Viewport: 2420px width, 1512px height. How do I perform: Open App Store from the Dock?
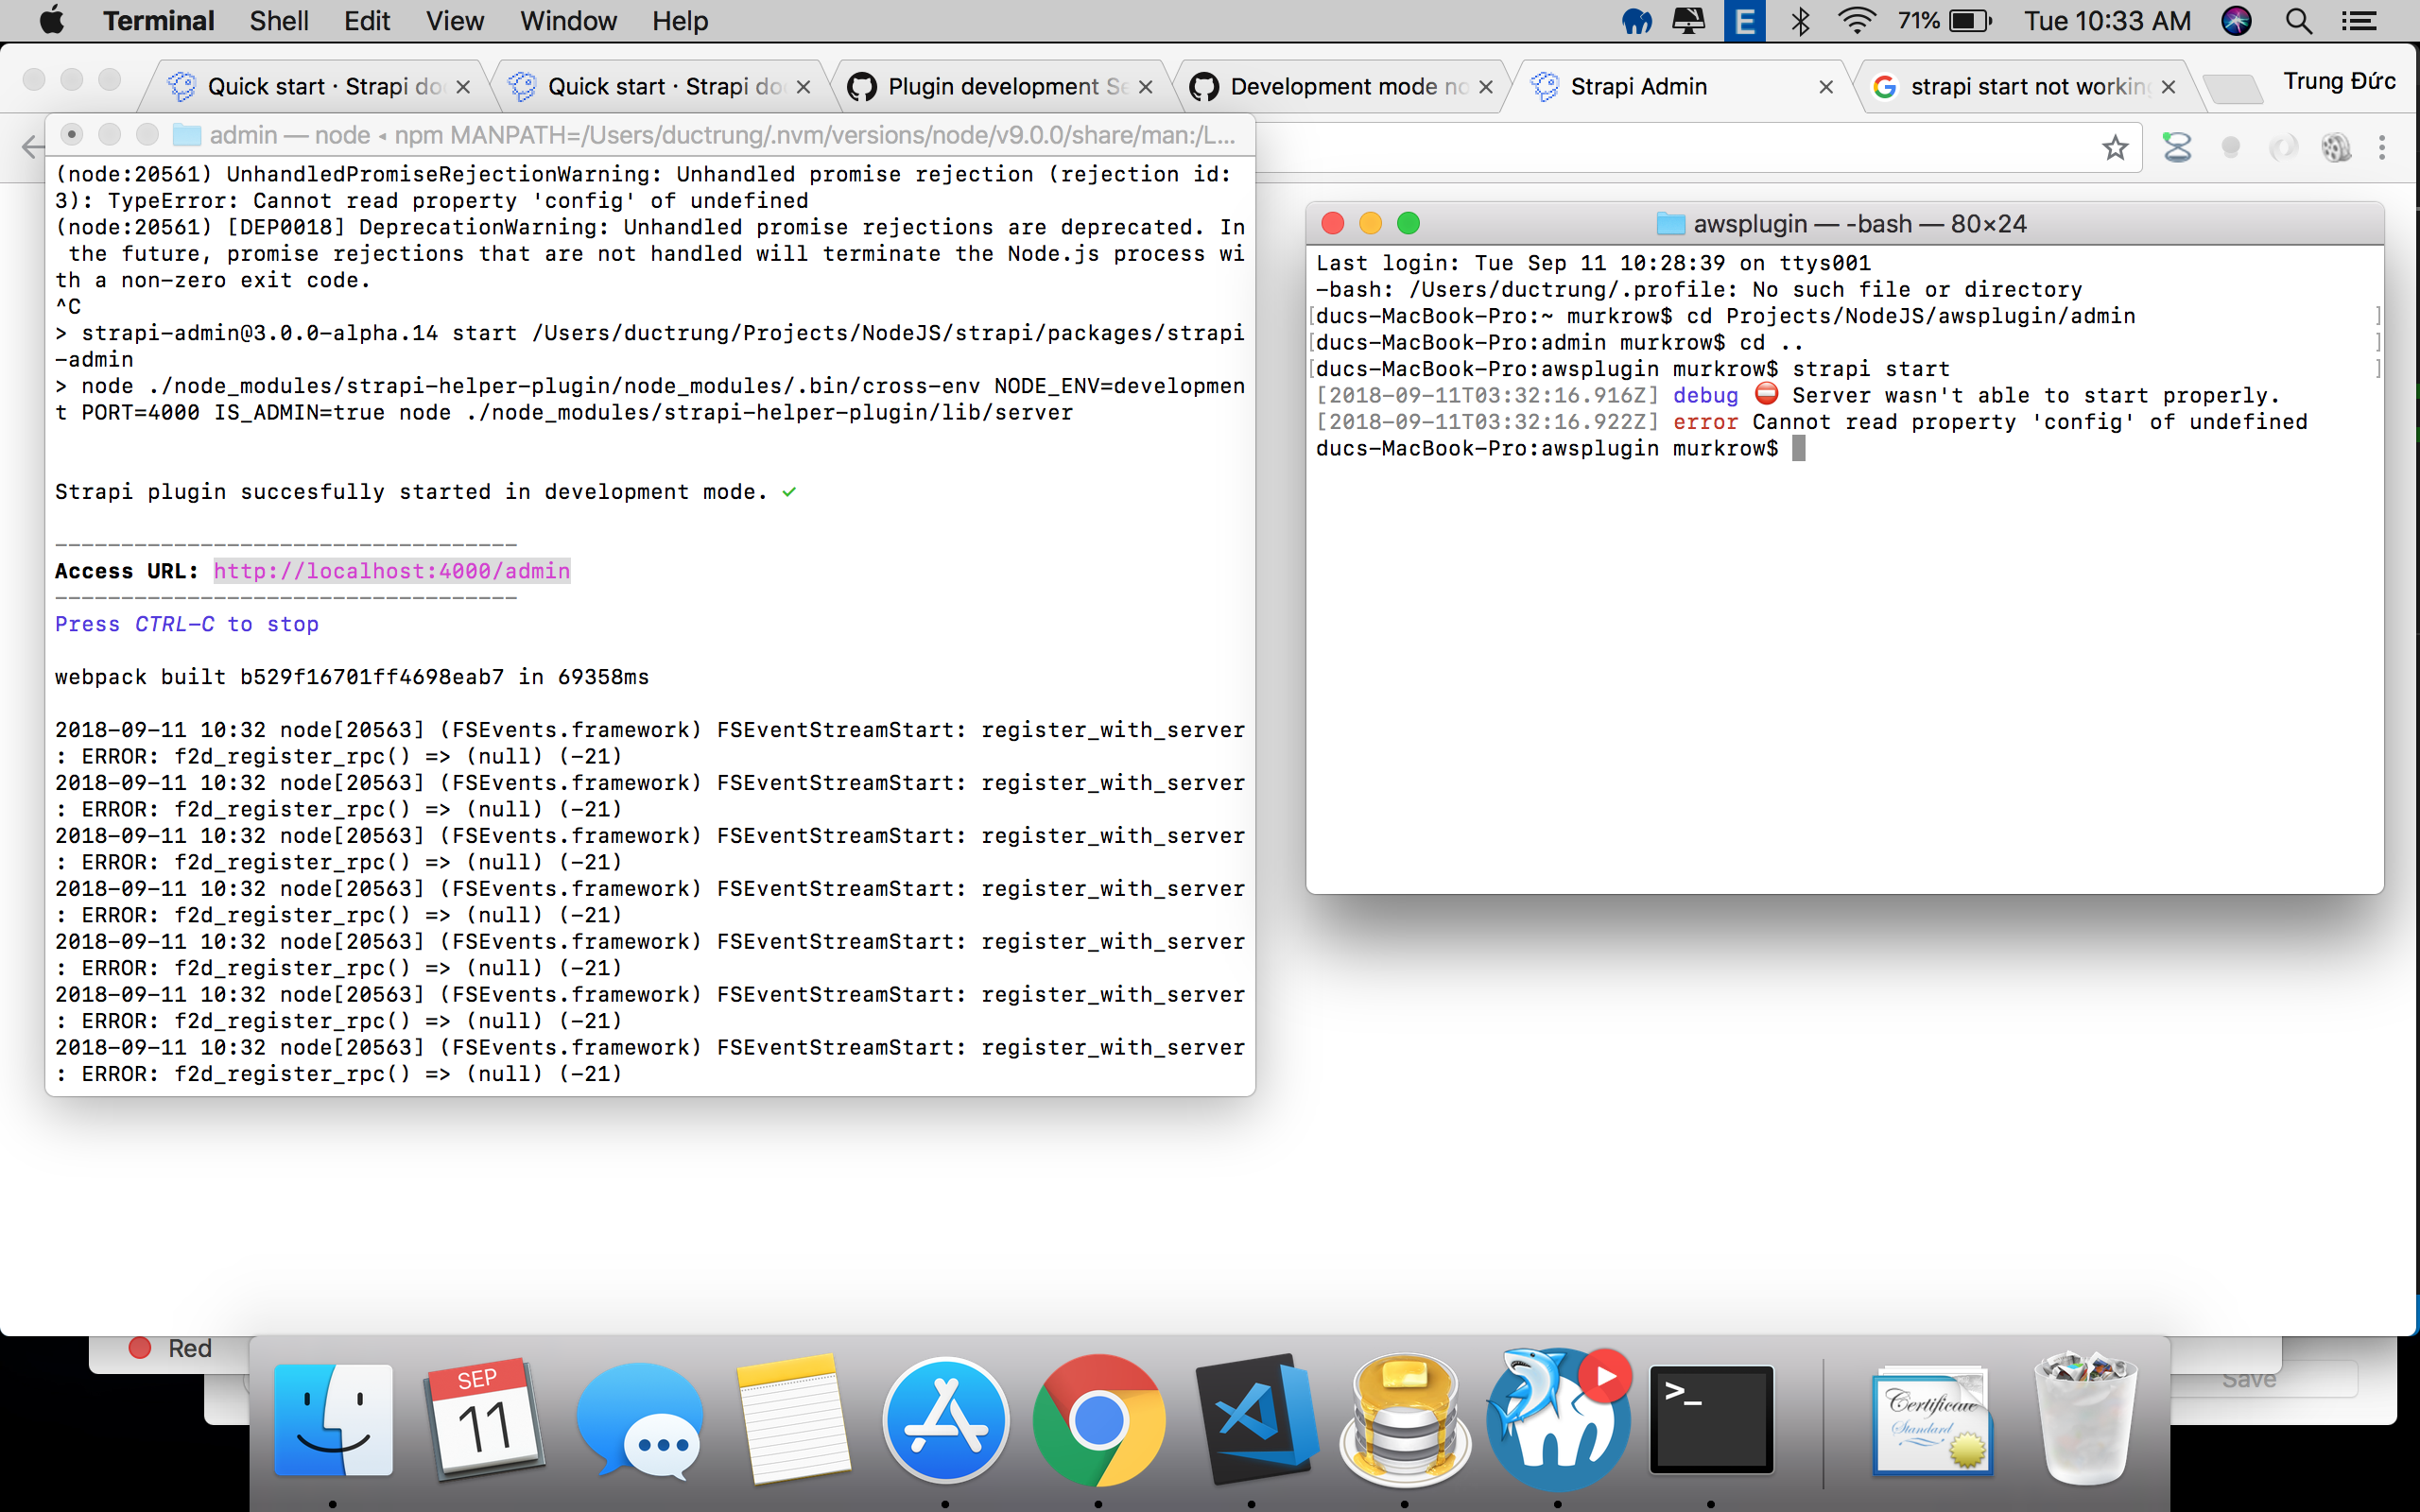[x=945, y=1420]
